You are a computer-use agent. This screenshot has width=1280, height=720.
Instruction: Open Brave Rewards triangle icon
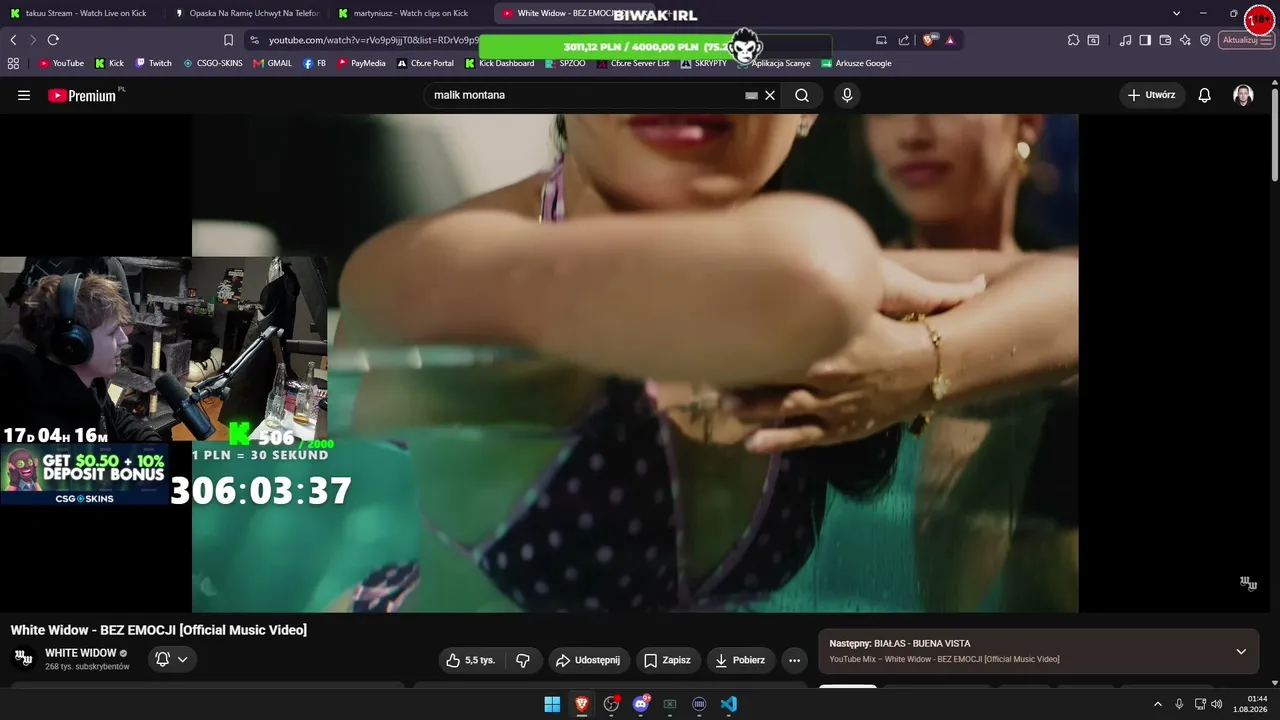click(x=950, y=40)
